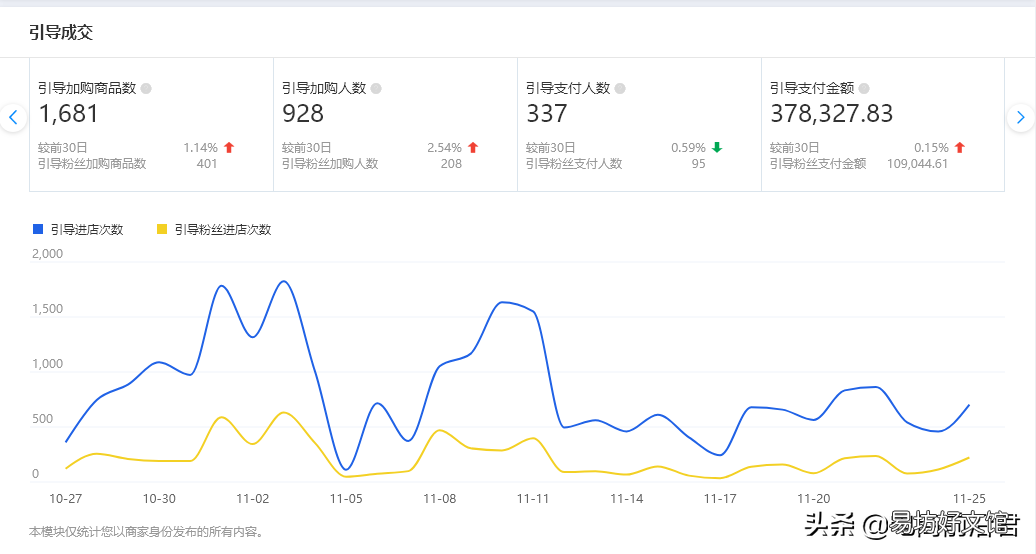Click the 11-05 x-axis date
Image resolution: width=1036 pixels, height=554 pixels.
click(346, 499)
